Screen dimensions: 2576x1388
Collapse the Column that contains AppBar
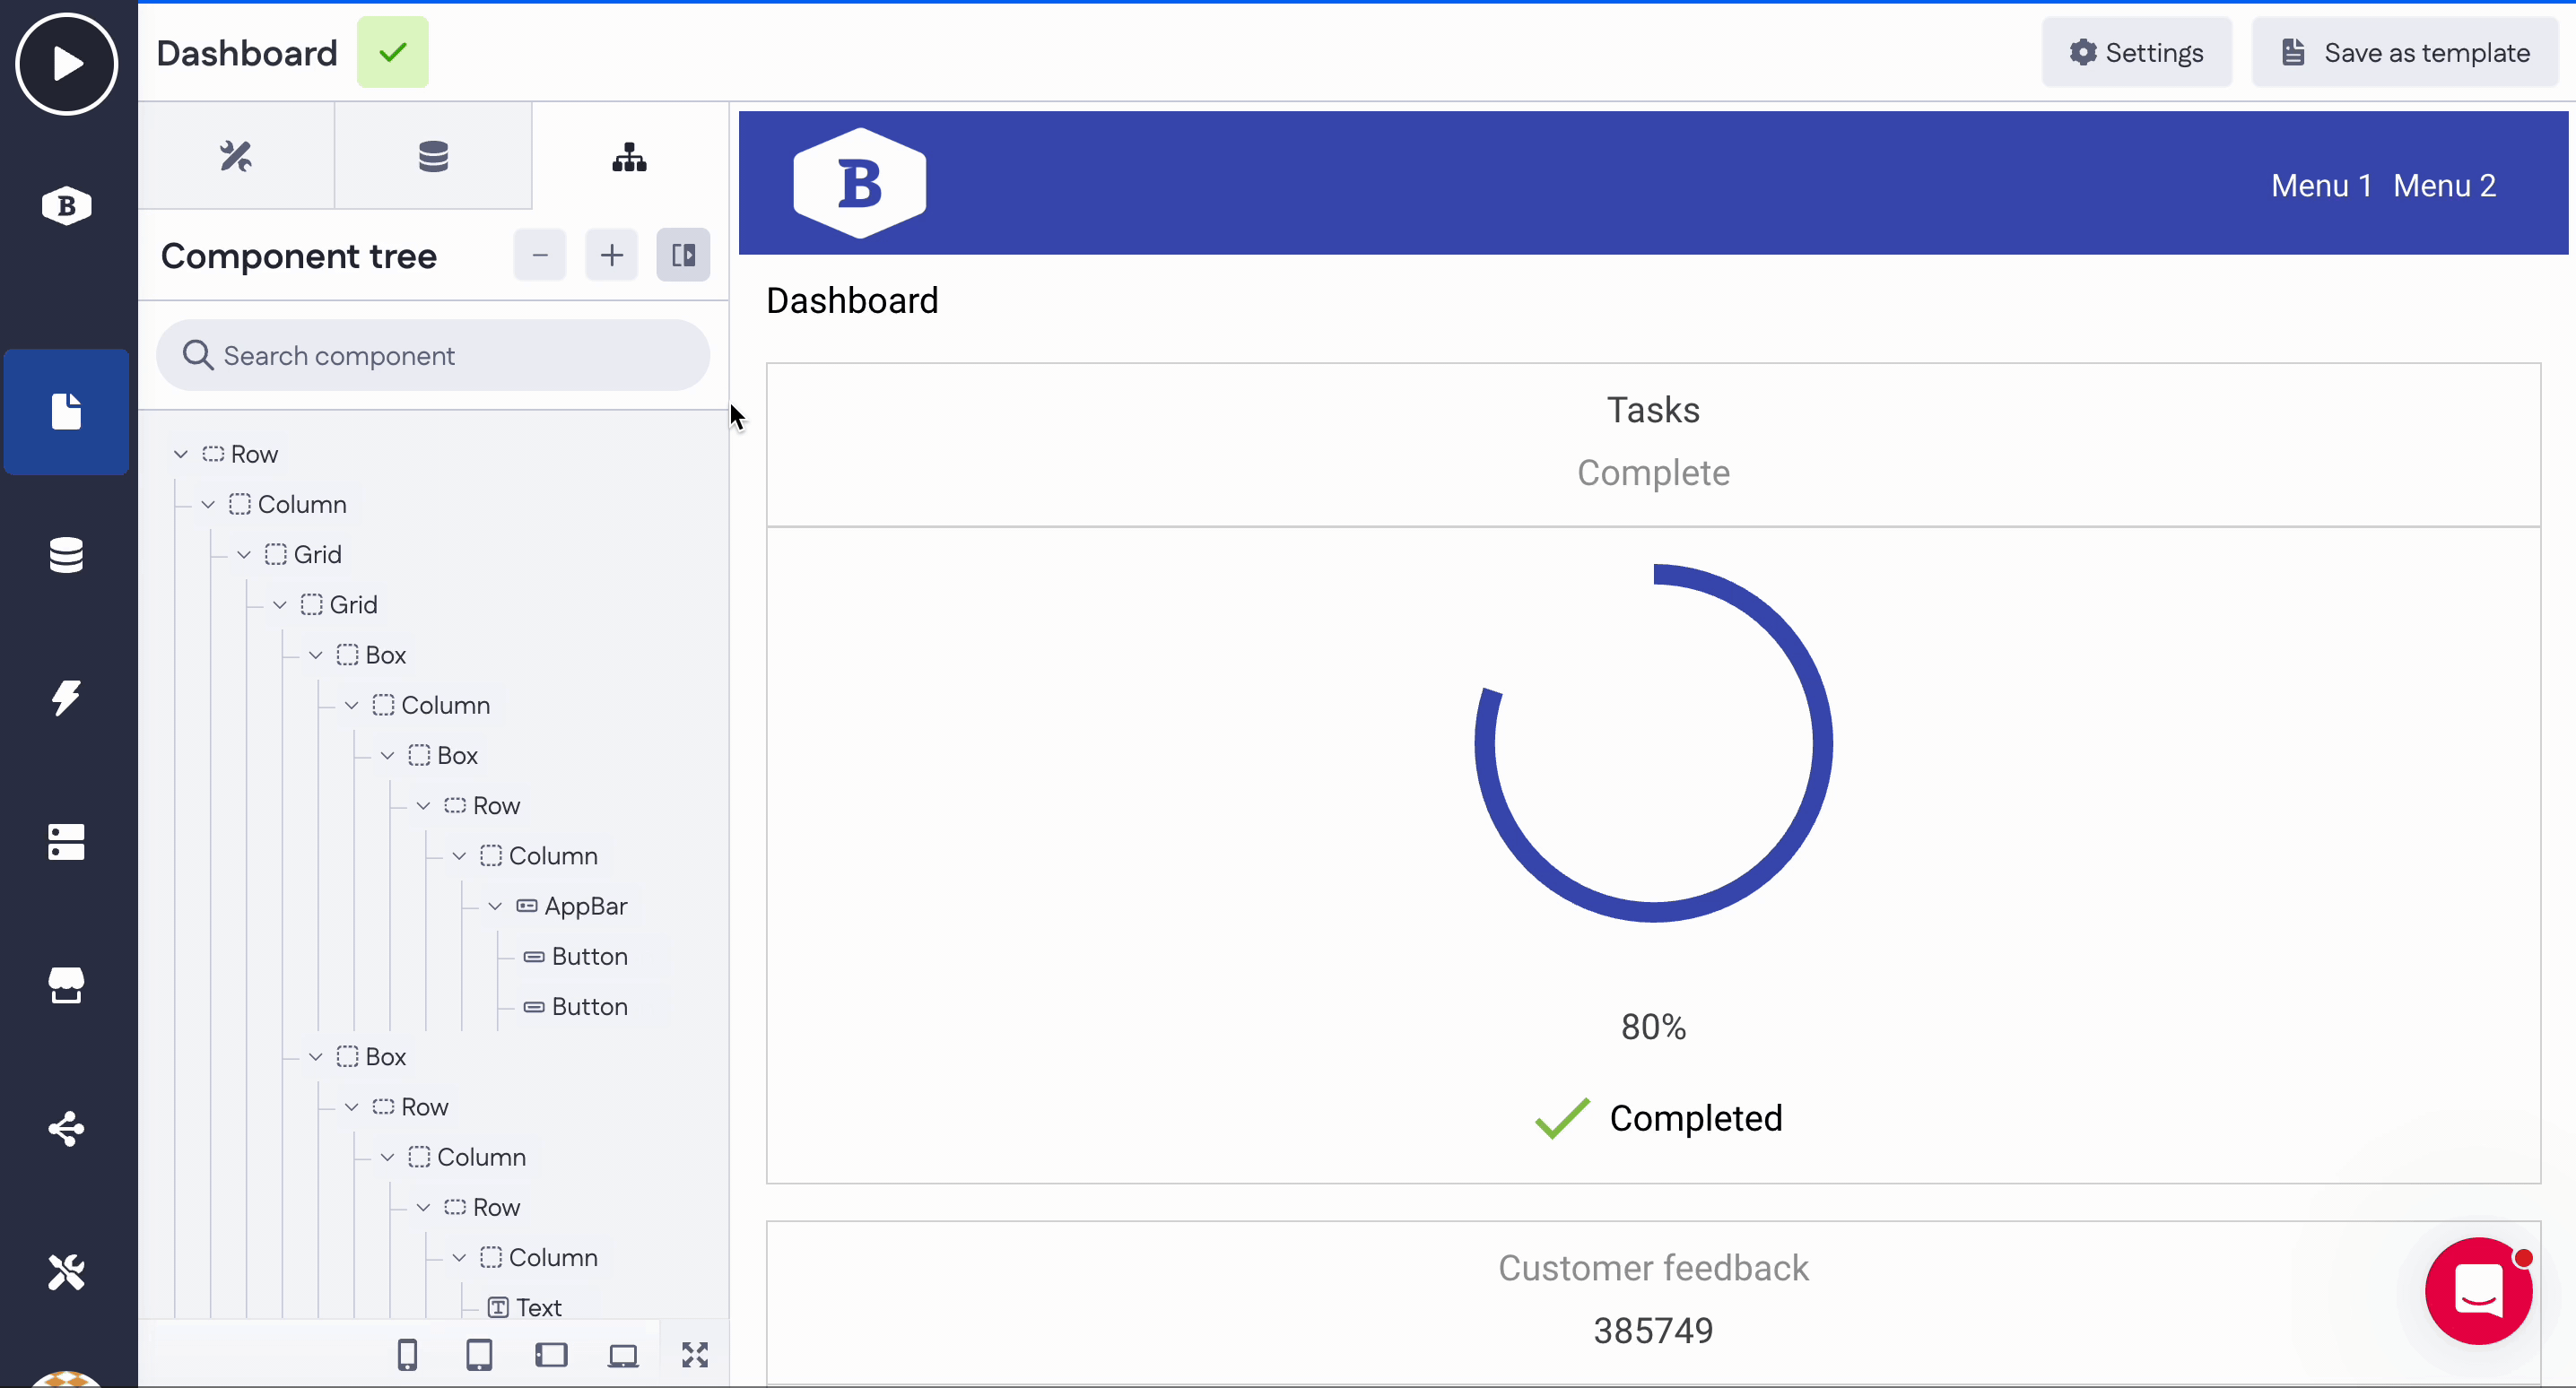pos(459,856)
